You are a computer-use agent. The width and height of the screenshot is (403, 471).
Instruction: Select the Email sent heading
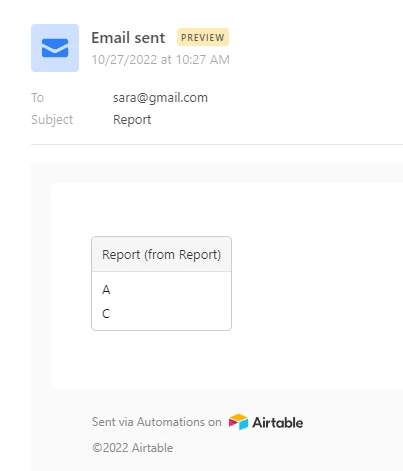point(128,38)
